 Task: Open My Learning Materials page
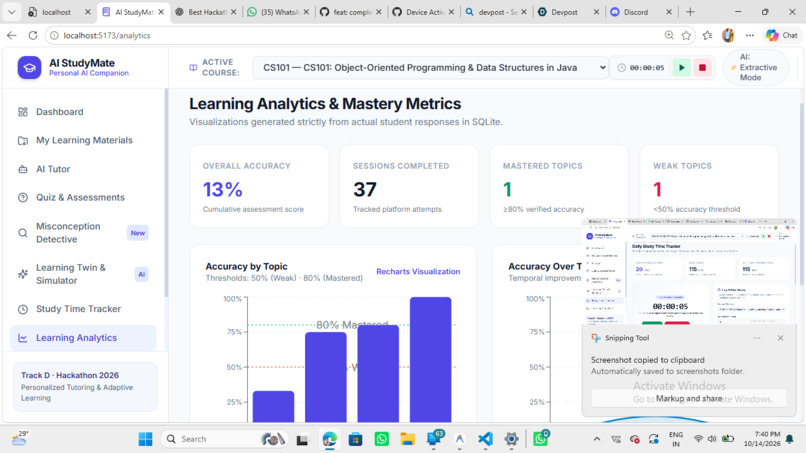[x=82, y=140]
